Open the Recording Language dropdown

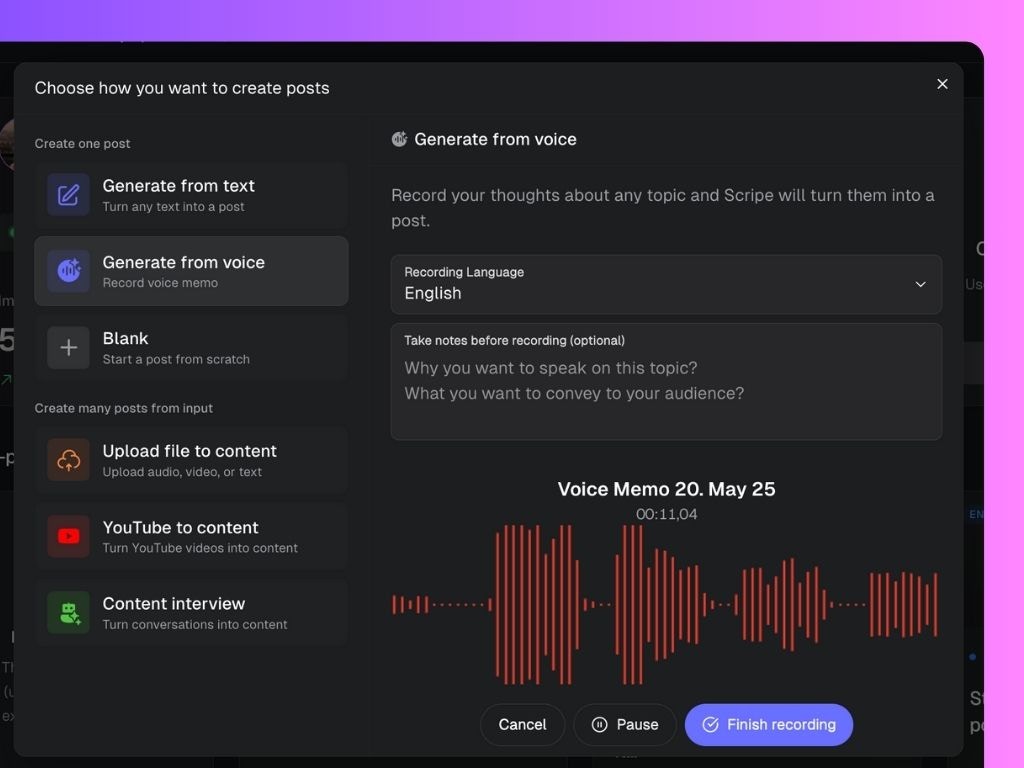coord(666,284)
